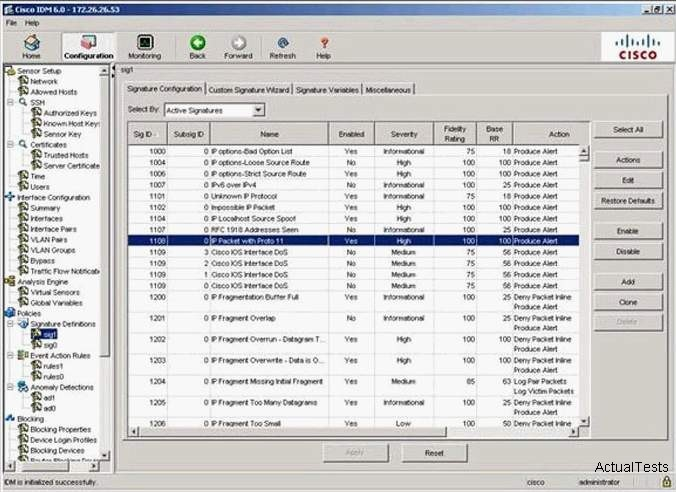Click the Disable button

point(628,251)
